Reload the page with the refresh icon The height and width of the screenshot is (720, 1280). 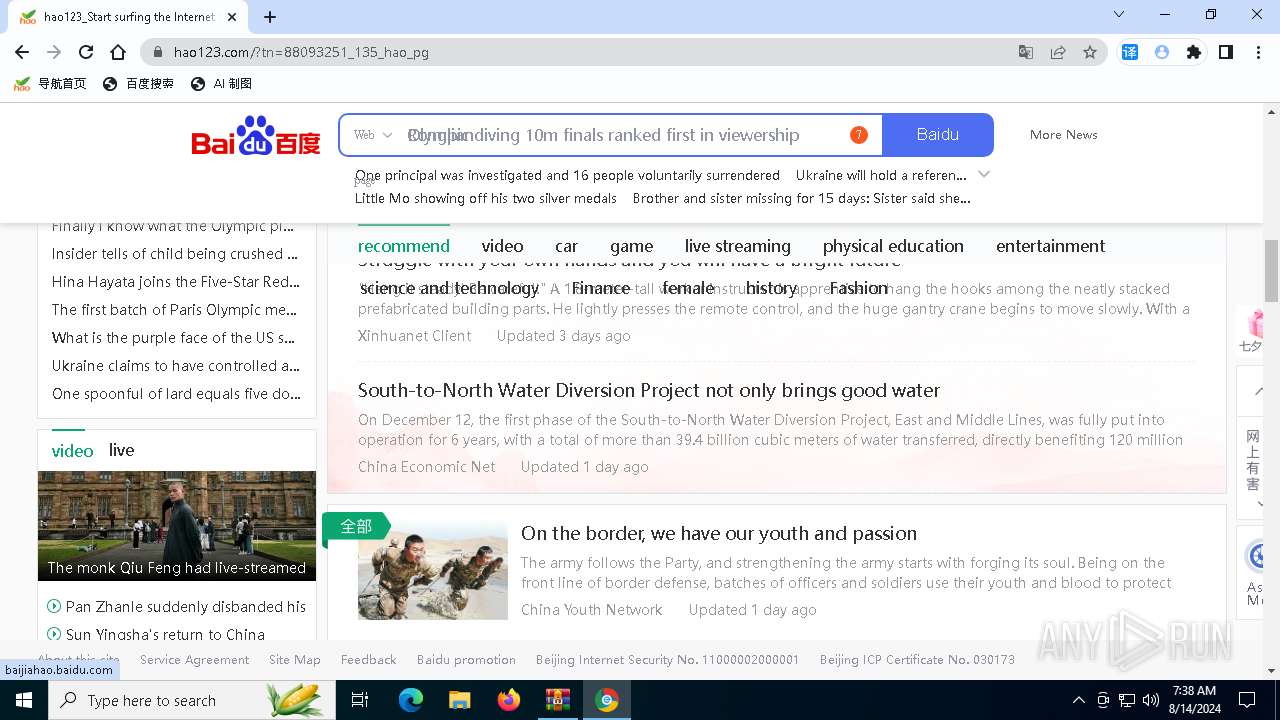[x=86, y=52]
